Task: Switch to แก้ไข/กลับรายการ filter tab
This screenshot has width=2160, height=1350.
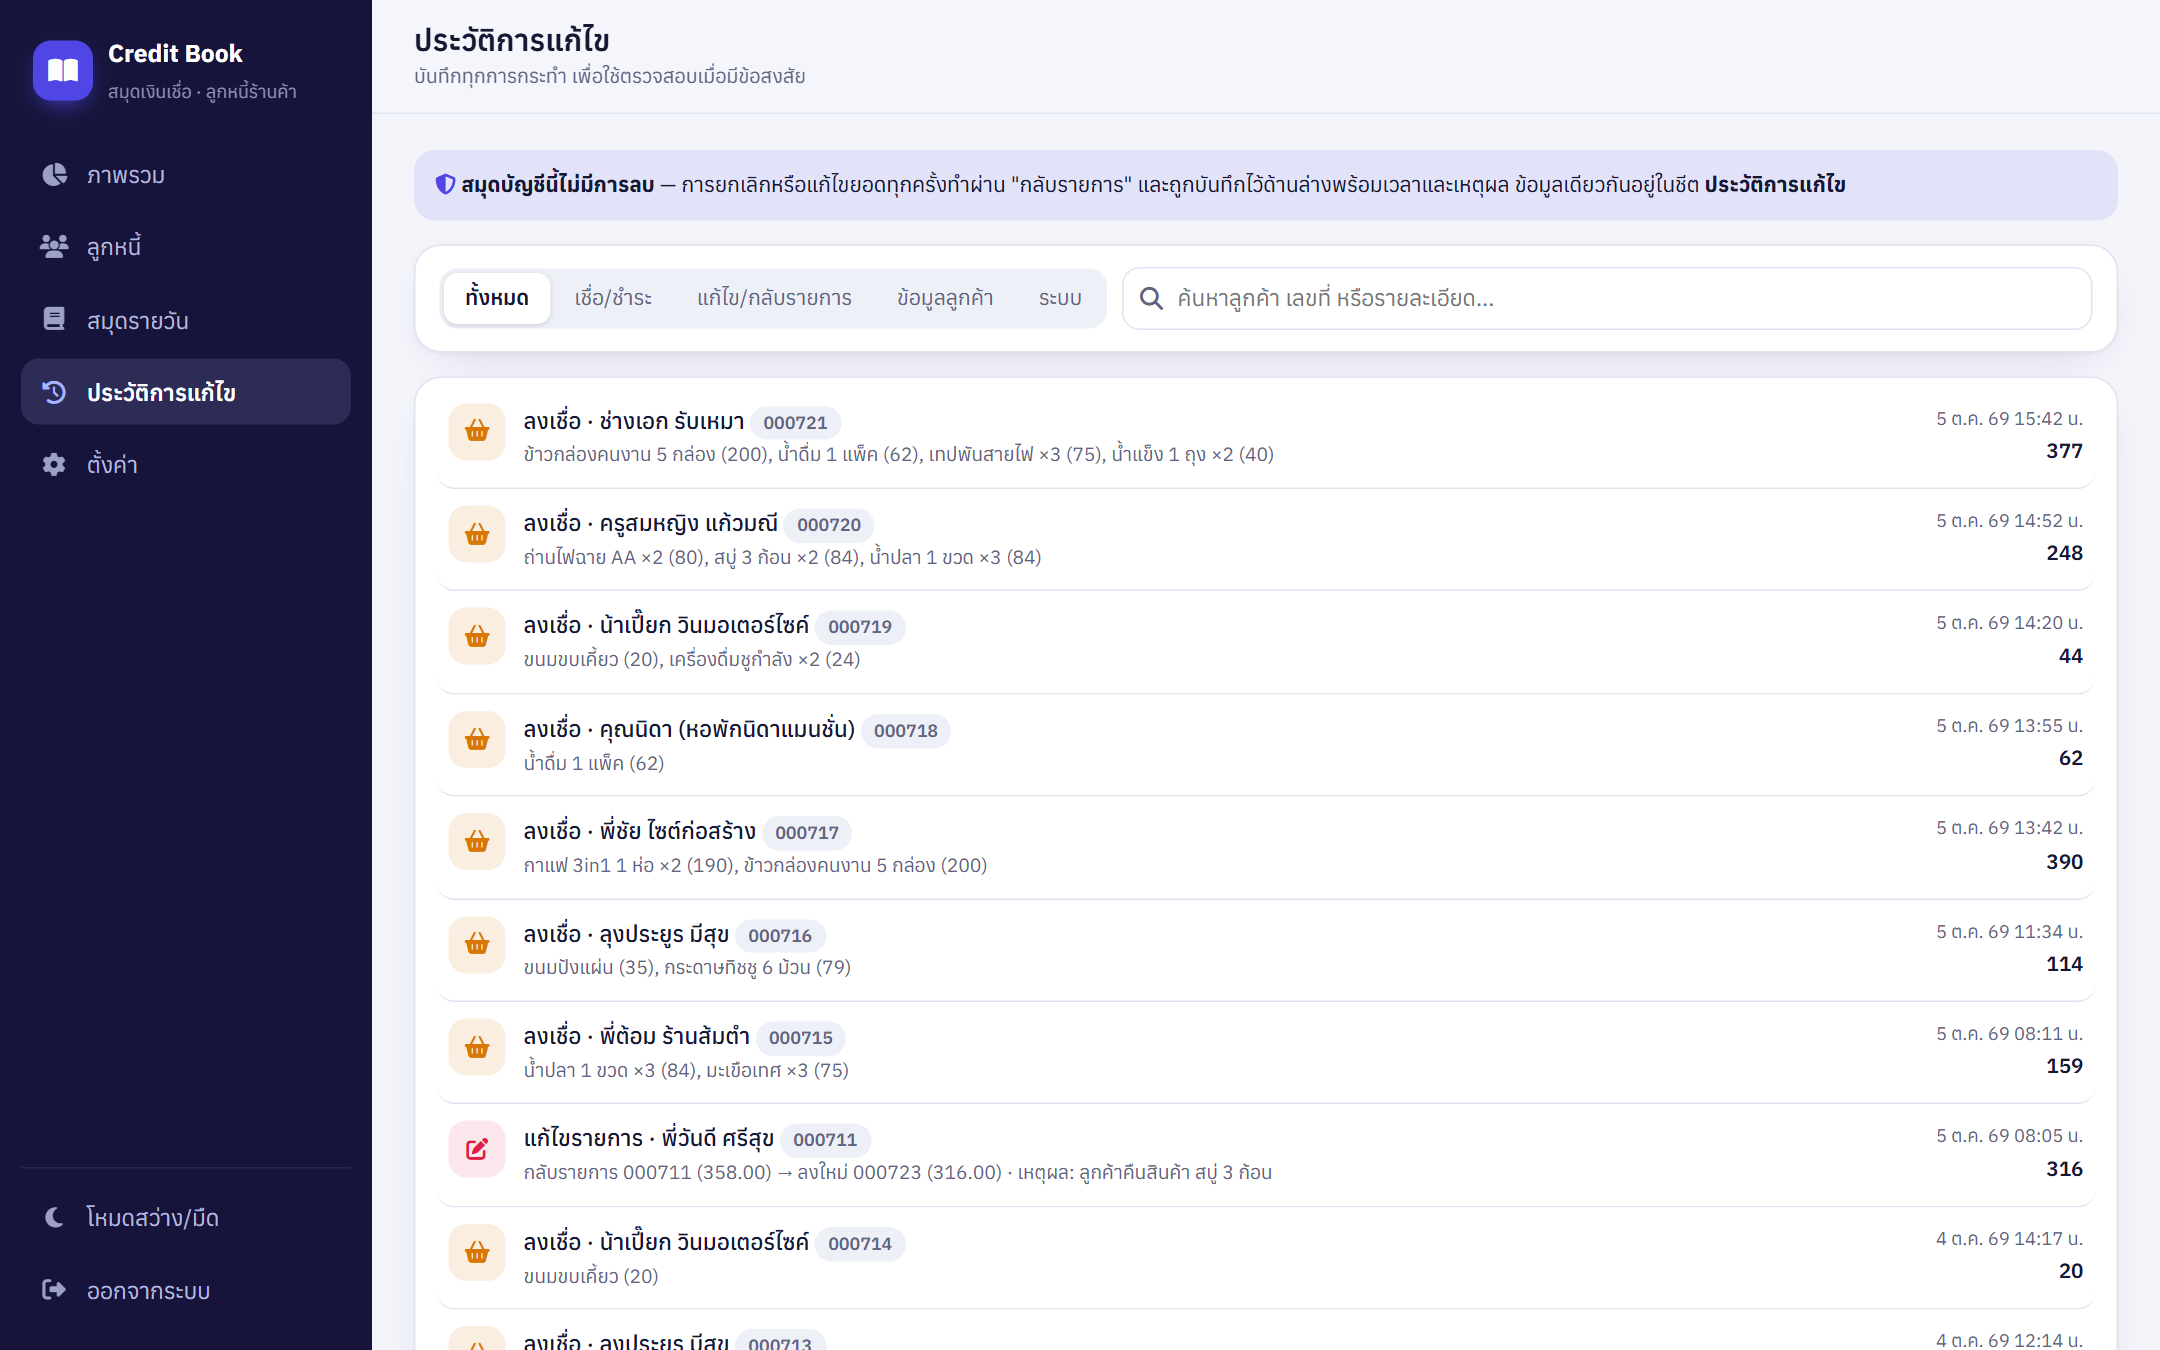Action: (774, 298)
